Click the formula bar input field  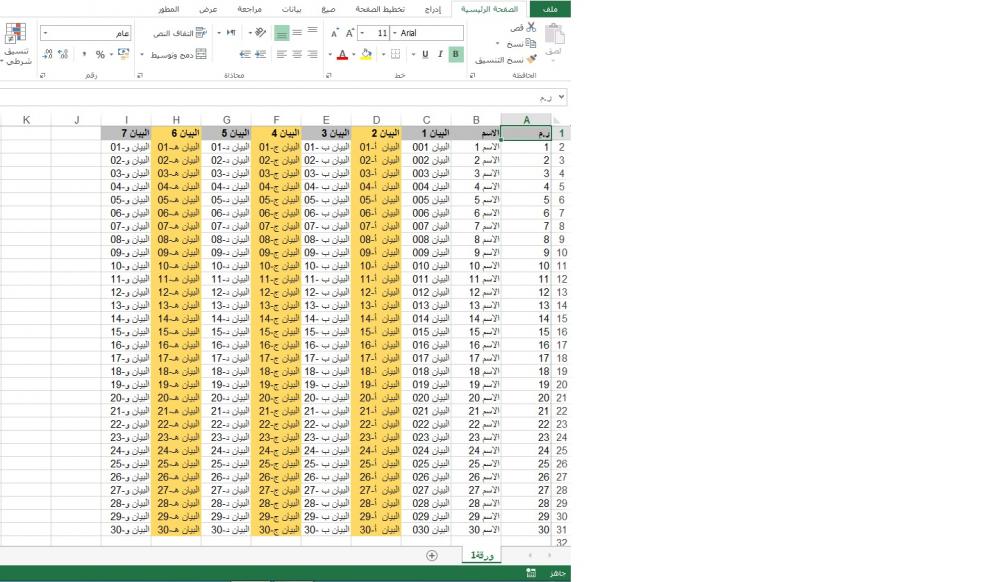coord(276,97)
